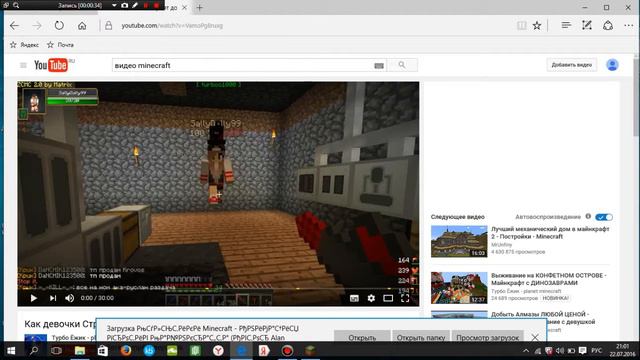Open the КОНФЕТНОМ ОСТРОВЕ video thumbnail
640x360 pixels.
(x=459, y=288)
